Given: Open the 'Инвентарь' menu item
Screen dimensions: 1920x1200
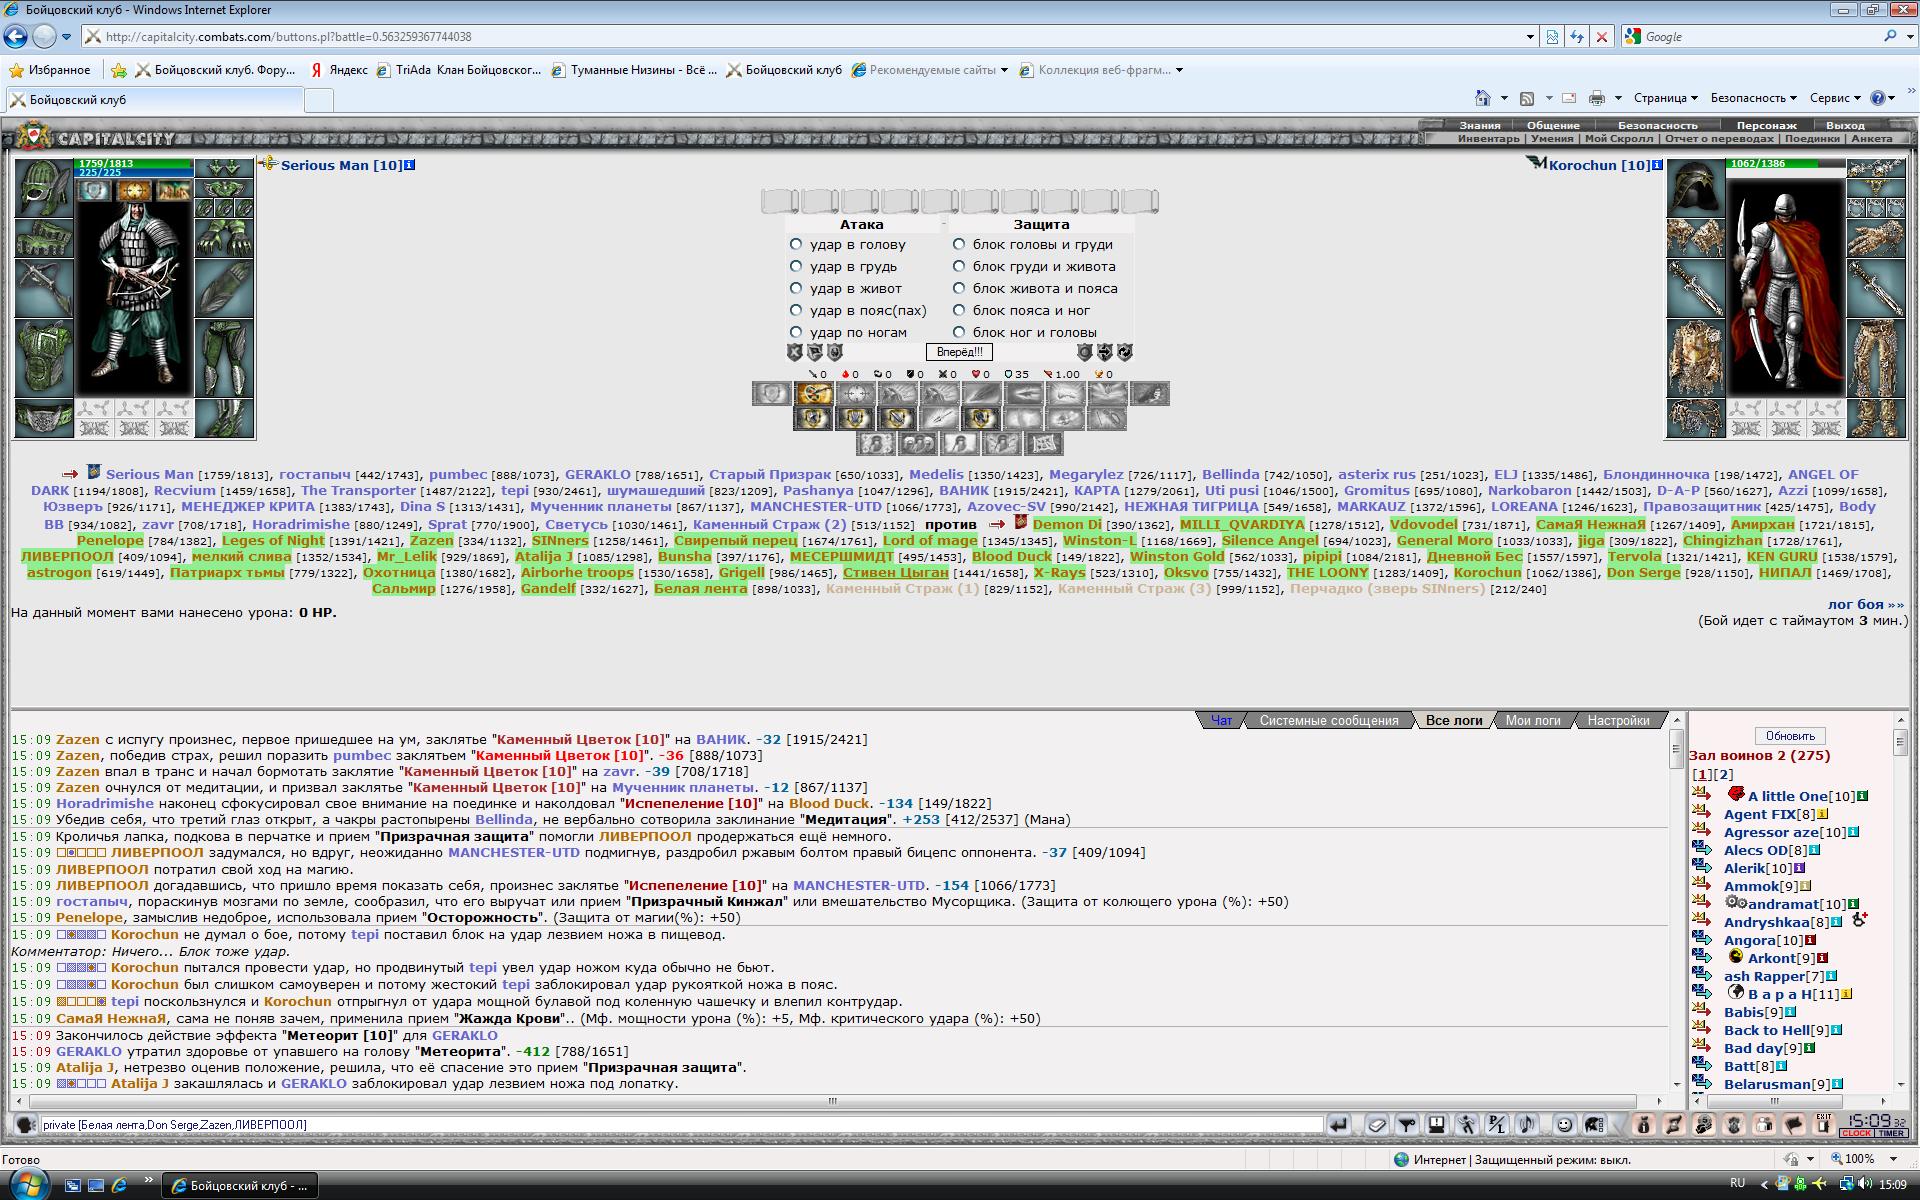Looking at the screenshot, I should pyautogui.click(x=1488, y=139).
